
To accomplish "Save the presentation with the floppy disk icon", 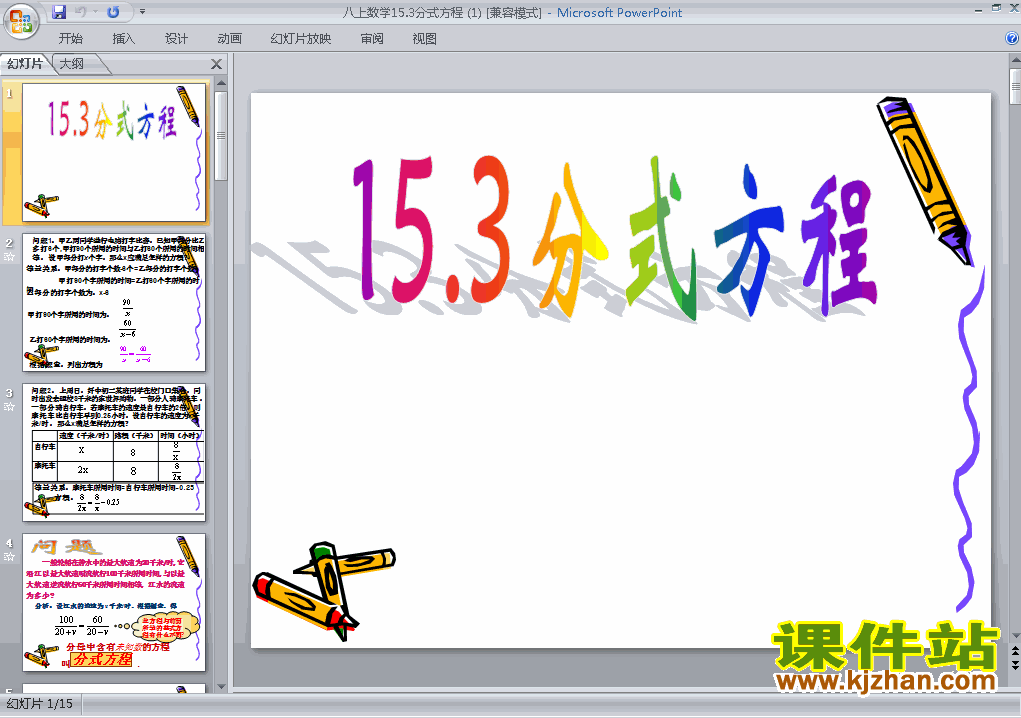I will pos(59,12).
